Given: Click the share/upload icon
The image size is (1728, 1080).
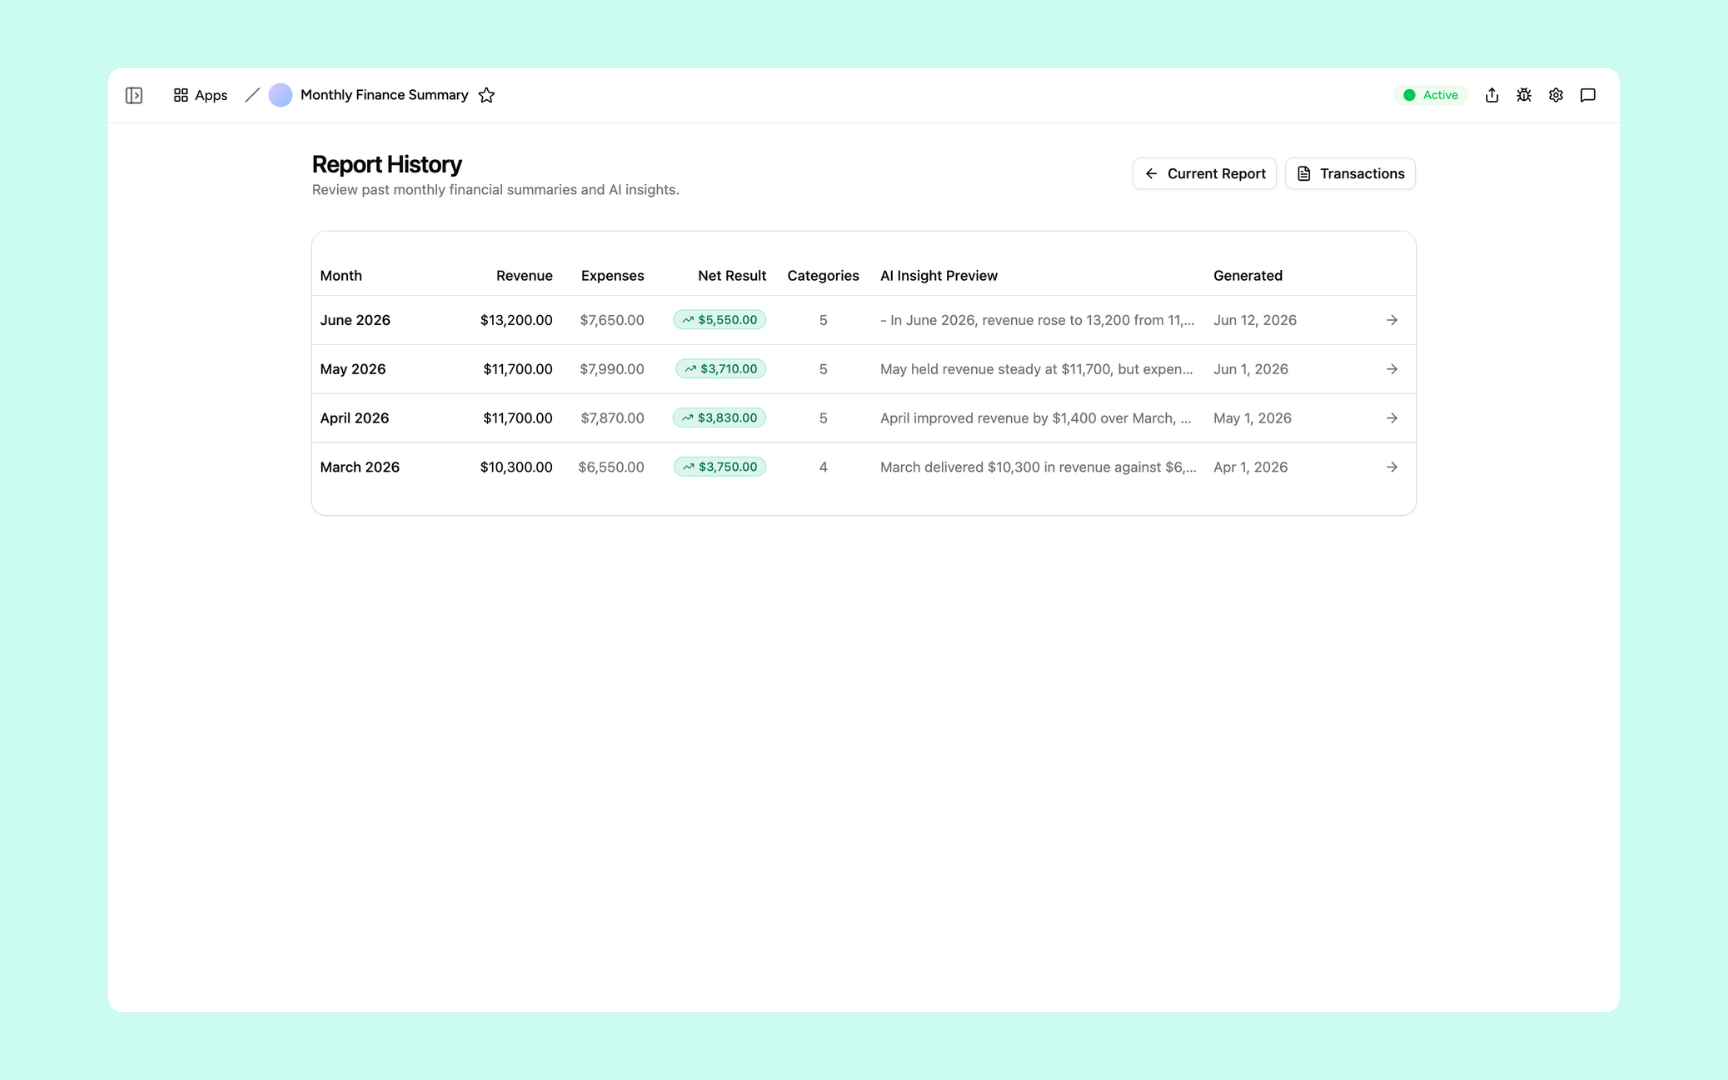Looking at the screenshot, I should 1492,95.
